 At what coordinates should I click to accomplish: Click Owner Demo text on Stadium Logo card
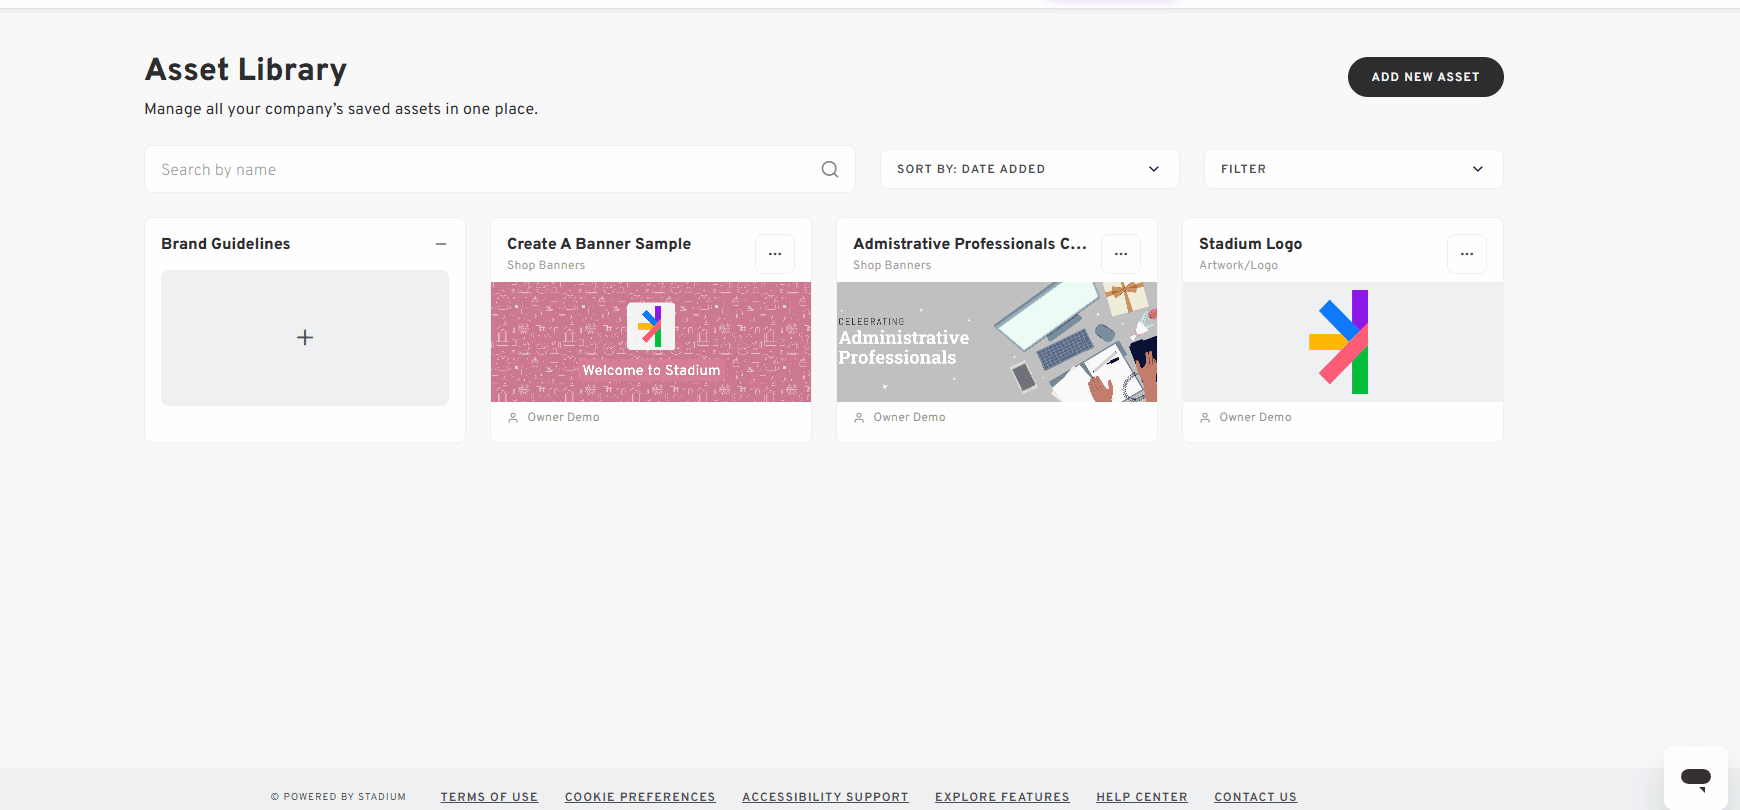(x=1255, y=418)
